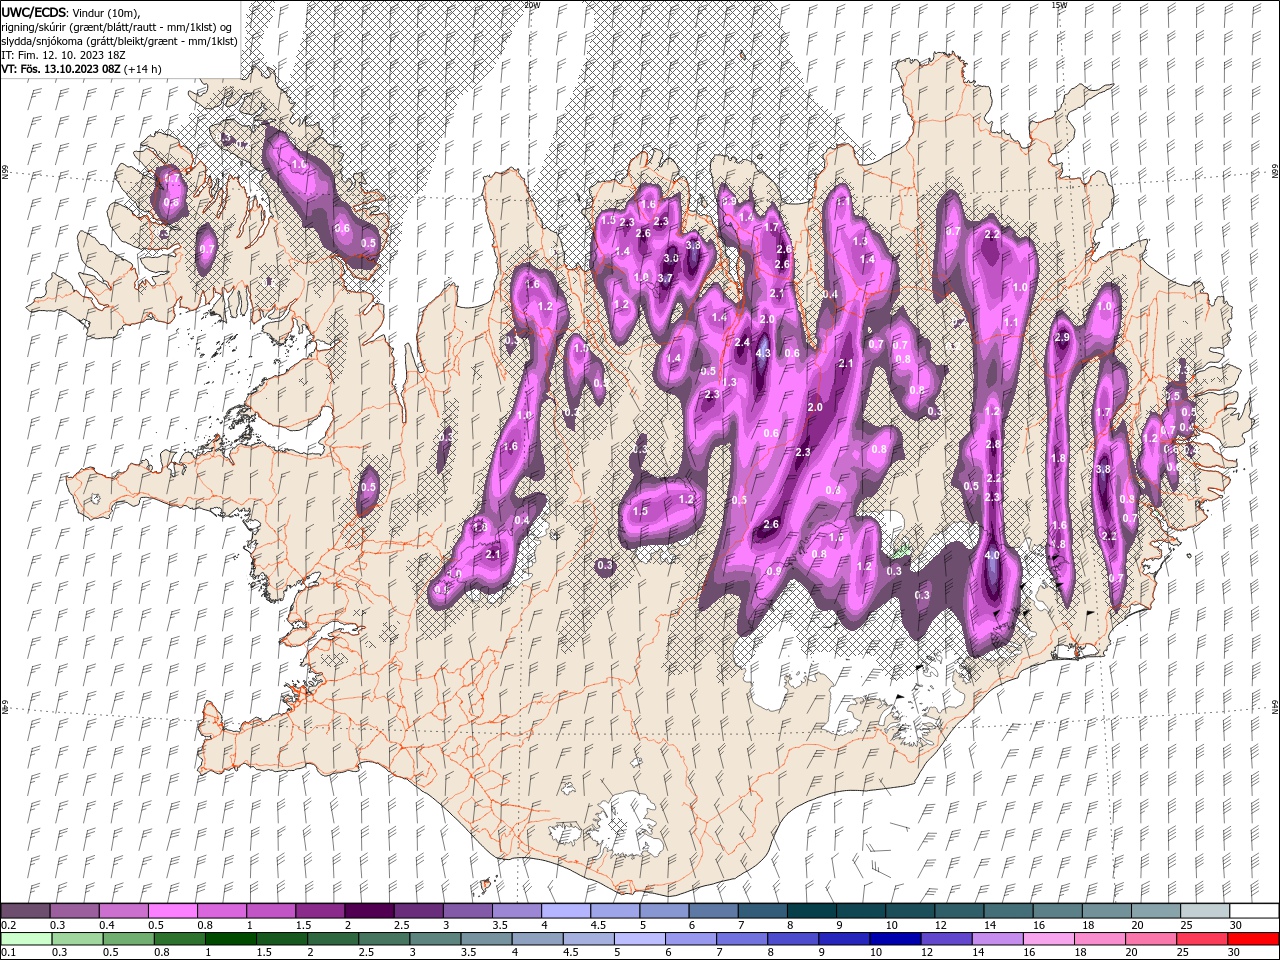Click the 'VT: Fös. 13.10.2023 08Z' valid time
This screenshot has height=960, width=1280.
pos(61,69)
